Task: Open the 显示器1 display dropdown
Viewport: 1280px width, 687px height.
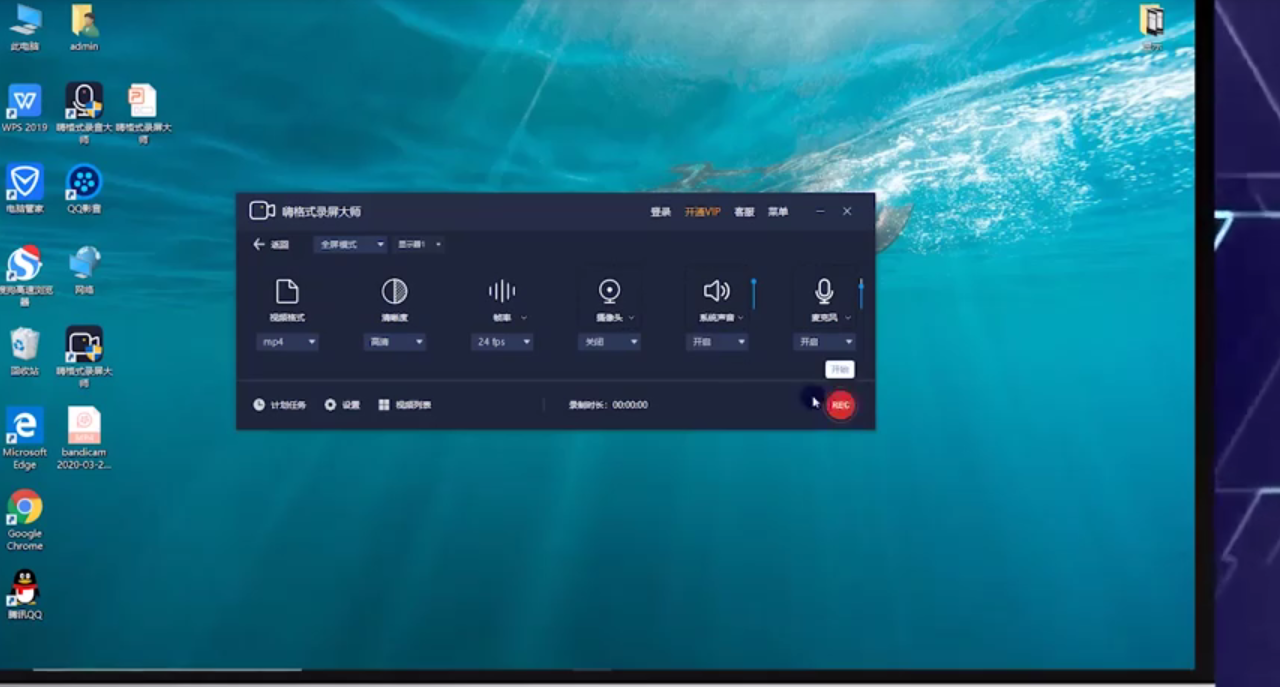Action: [419, 244]
